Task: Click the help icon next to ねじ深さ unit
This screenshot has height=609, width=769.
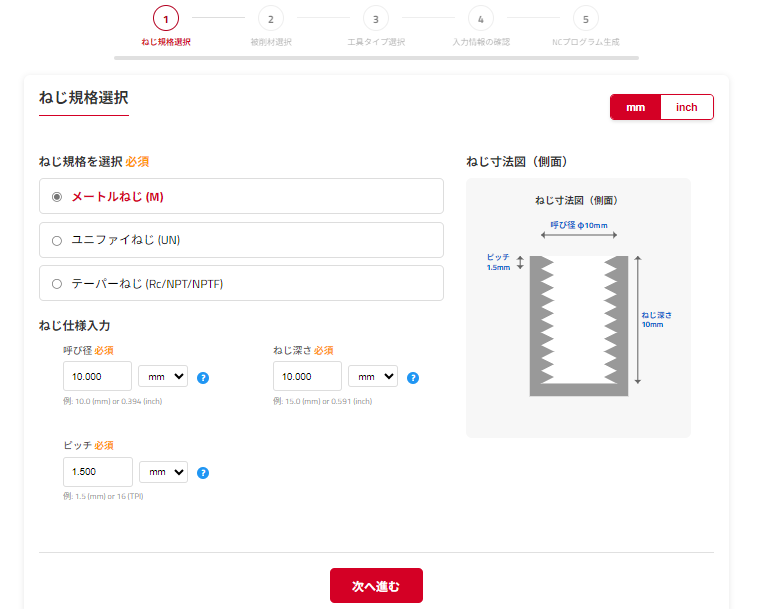Action: pos(413,378)
